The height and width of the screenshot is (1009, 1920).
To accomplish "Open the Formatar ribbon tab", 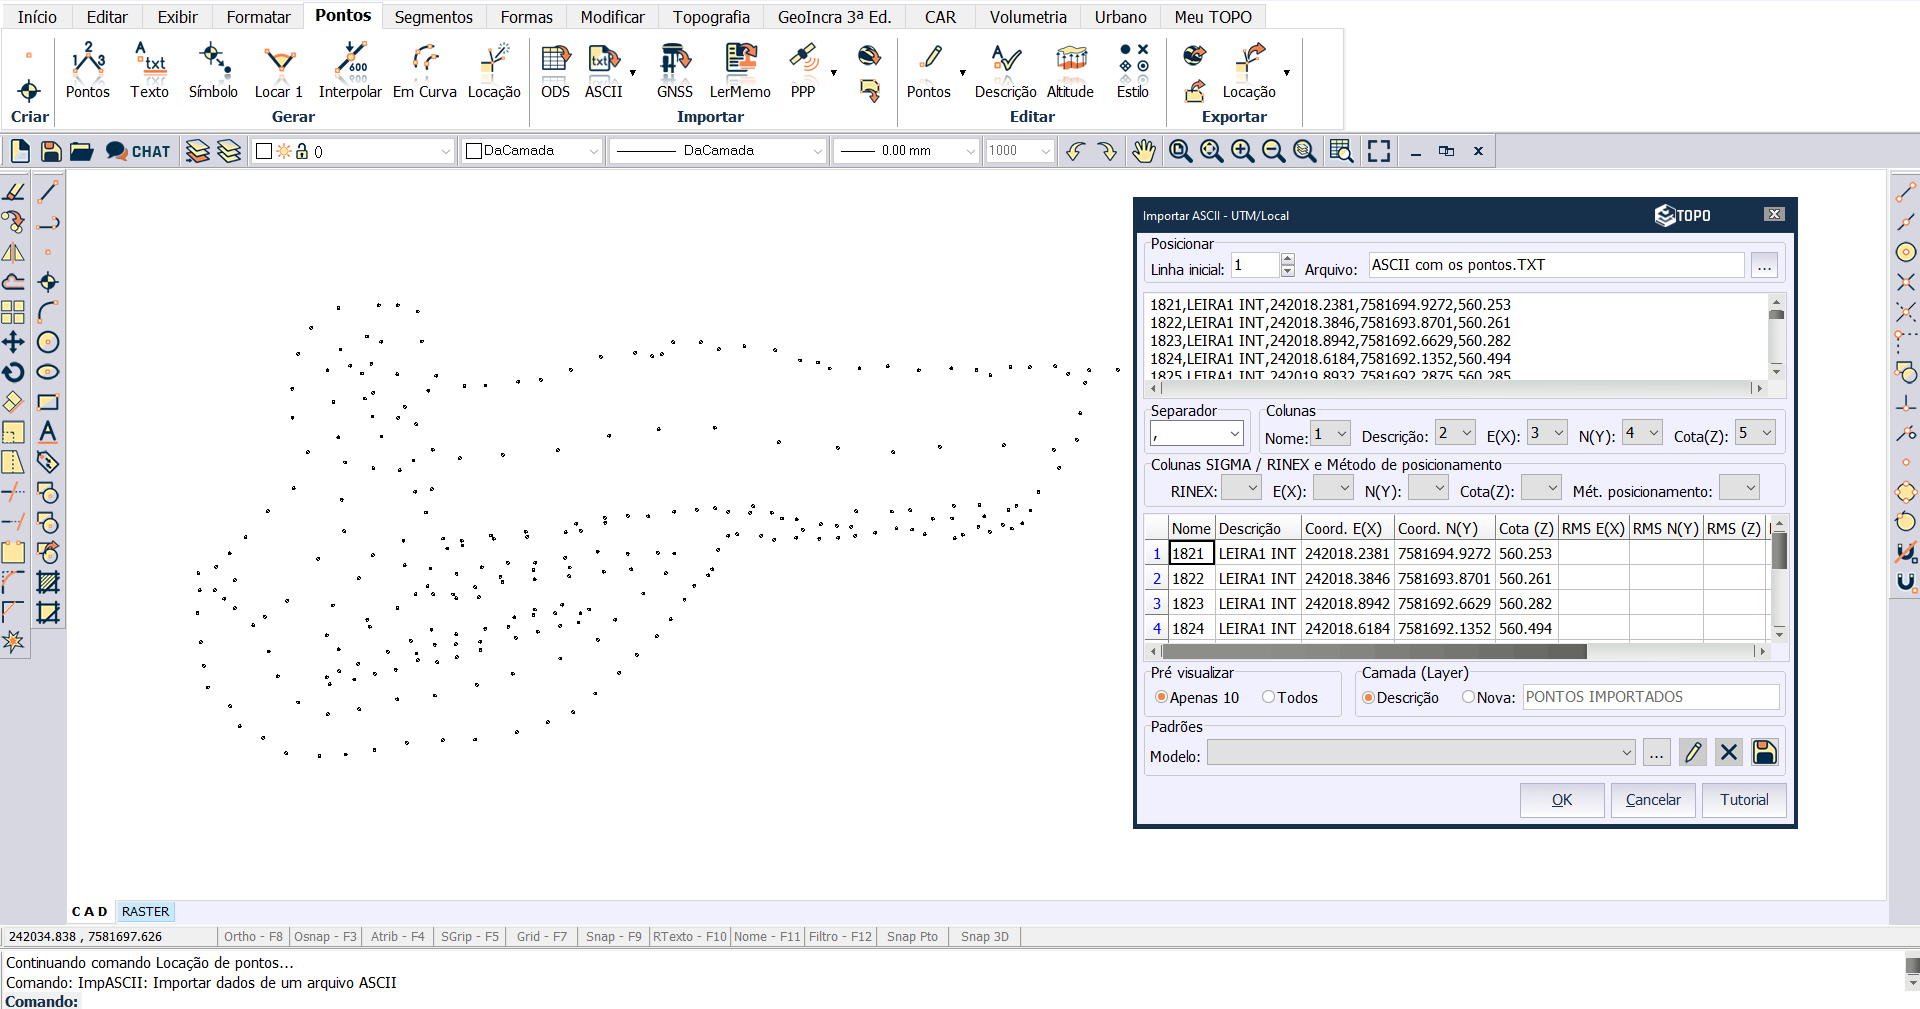I will pyautogui.click(x=258, y=17).
